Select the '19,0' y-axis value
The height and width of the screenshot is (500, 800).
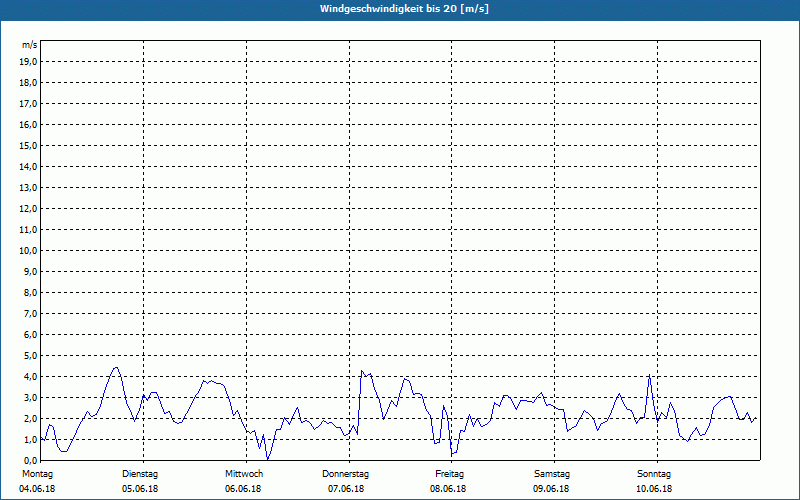(x=29, y=62)
